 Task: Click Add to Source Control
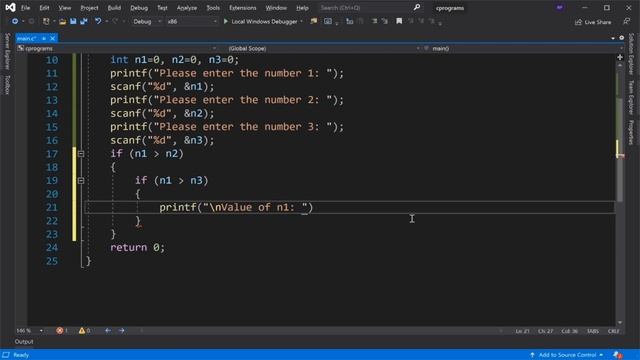click(567, 355)
